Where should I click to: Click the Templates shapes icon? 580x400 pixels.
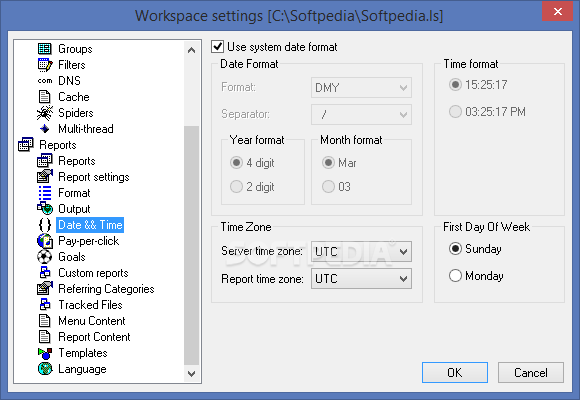pos(45,353)
